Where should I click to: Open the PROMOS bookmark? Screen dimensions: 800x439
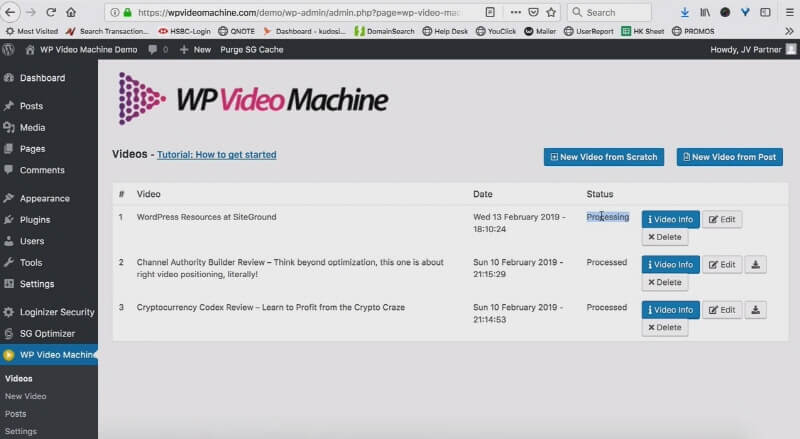click(693, 31)
